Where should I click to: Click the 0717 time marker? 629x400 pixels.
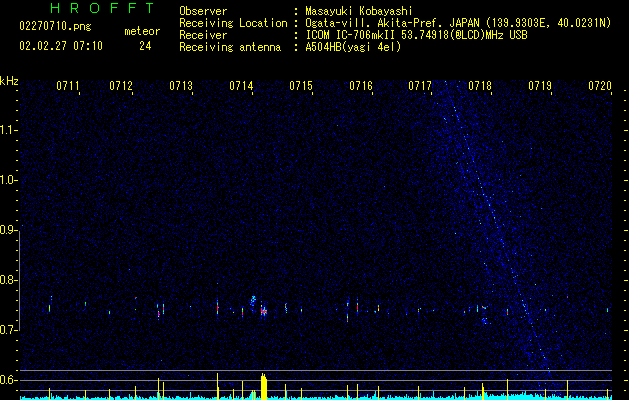click(420, 85)
